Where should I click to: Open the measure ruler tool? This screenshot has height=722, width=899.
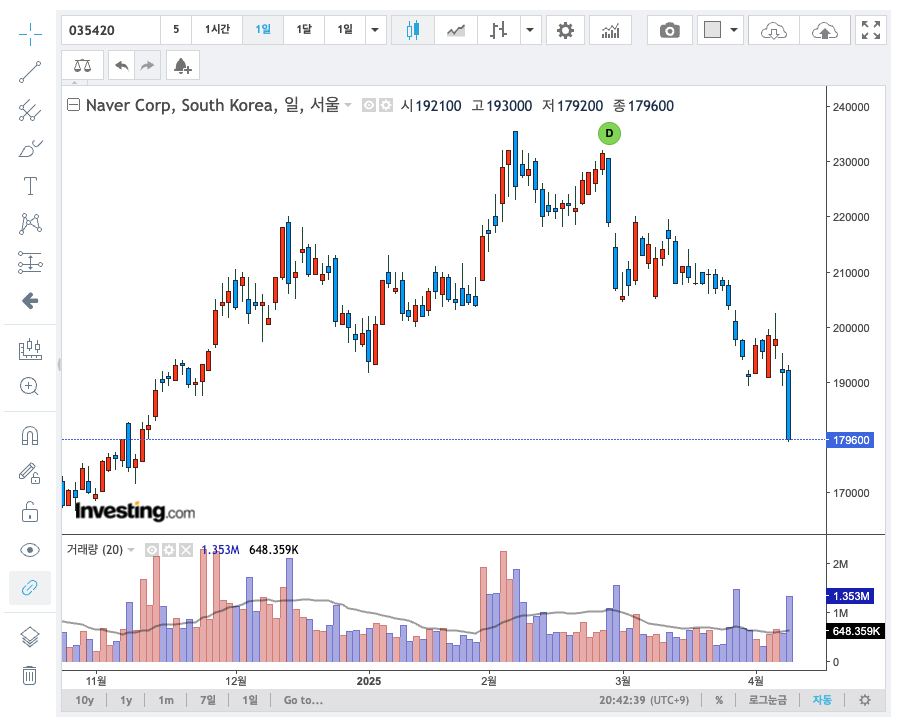(30, 349)
